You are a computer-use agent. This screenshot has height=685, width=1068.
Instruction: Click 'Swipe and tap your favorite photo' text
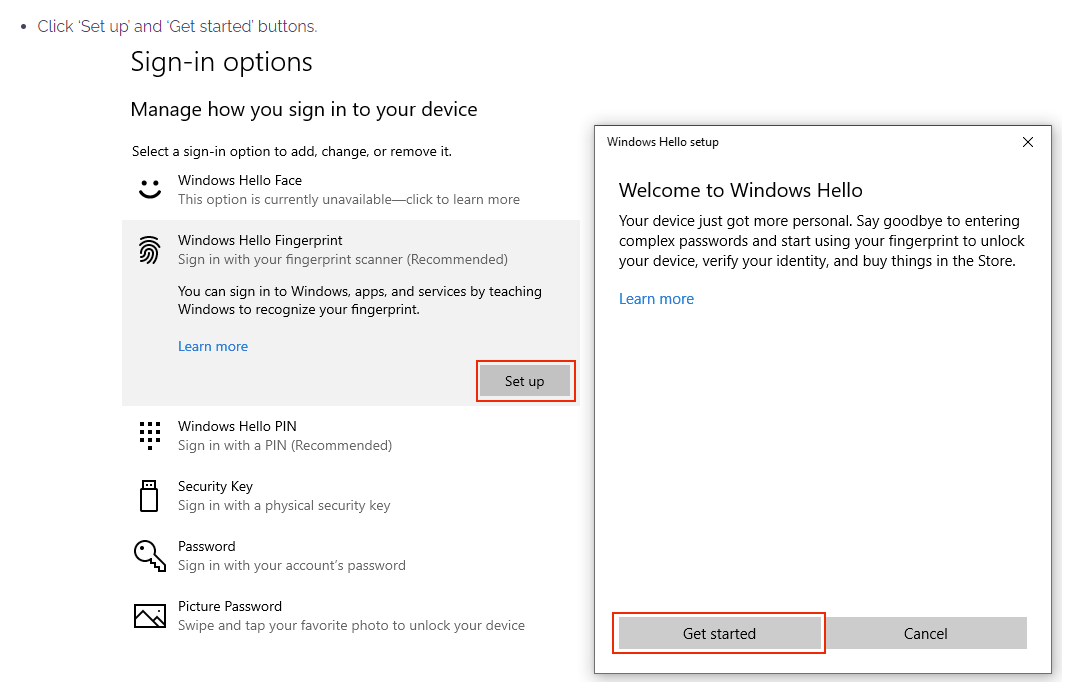click(351, 625)
